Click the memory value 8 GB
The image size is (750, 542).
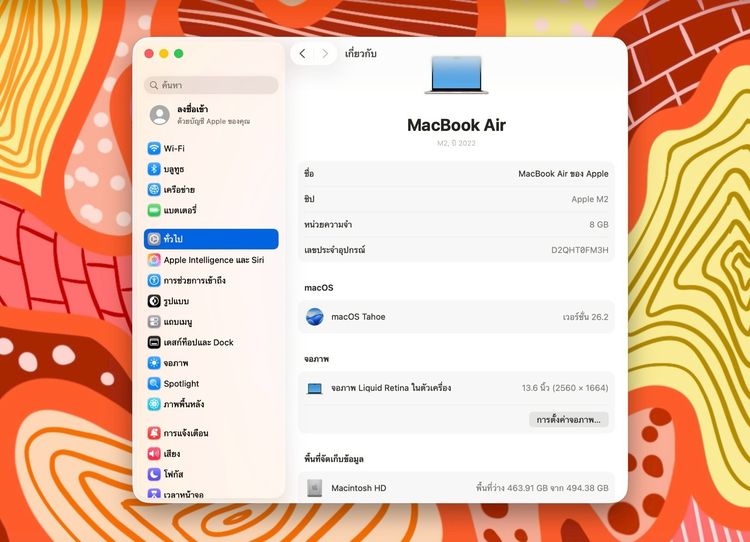[599, 224]
